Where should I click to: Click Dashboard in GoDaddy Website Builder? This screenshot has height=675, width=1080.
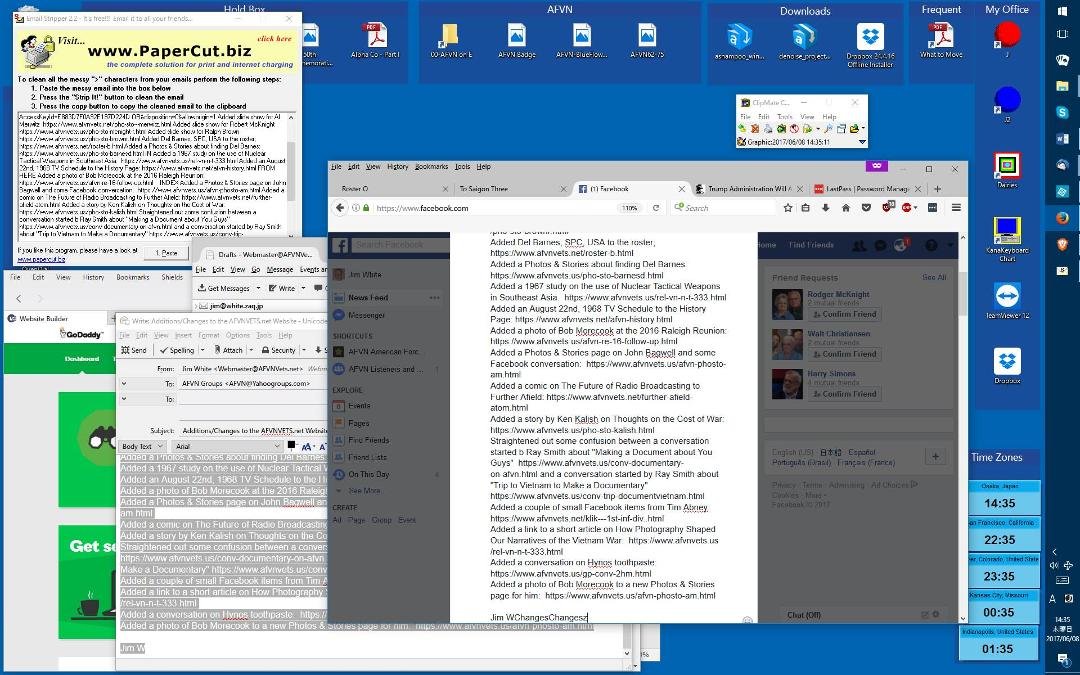coord(82,358)
